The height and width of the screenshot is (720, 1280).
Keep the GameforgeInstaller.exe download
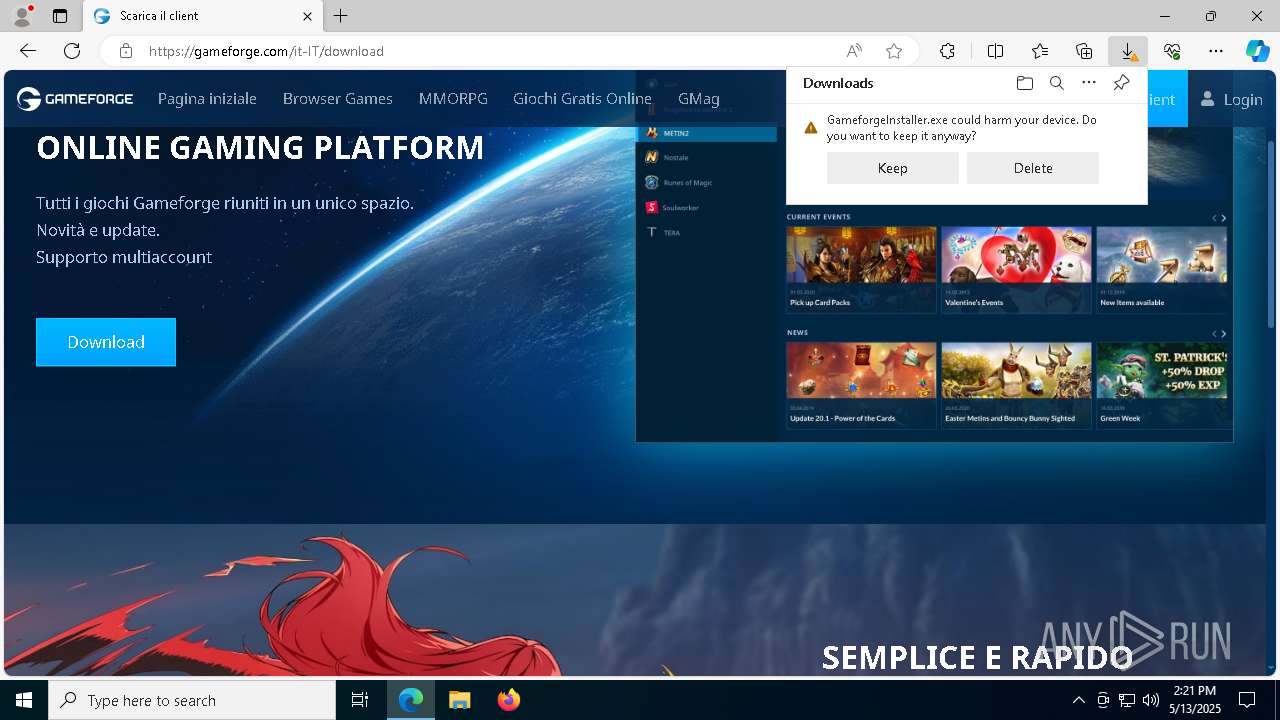pyautogui.click(x=893, y=168)
